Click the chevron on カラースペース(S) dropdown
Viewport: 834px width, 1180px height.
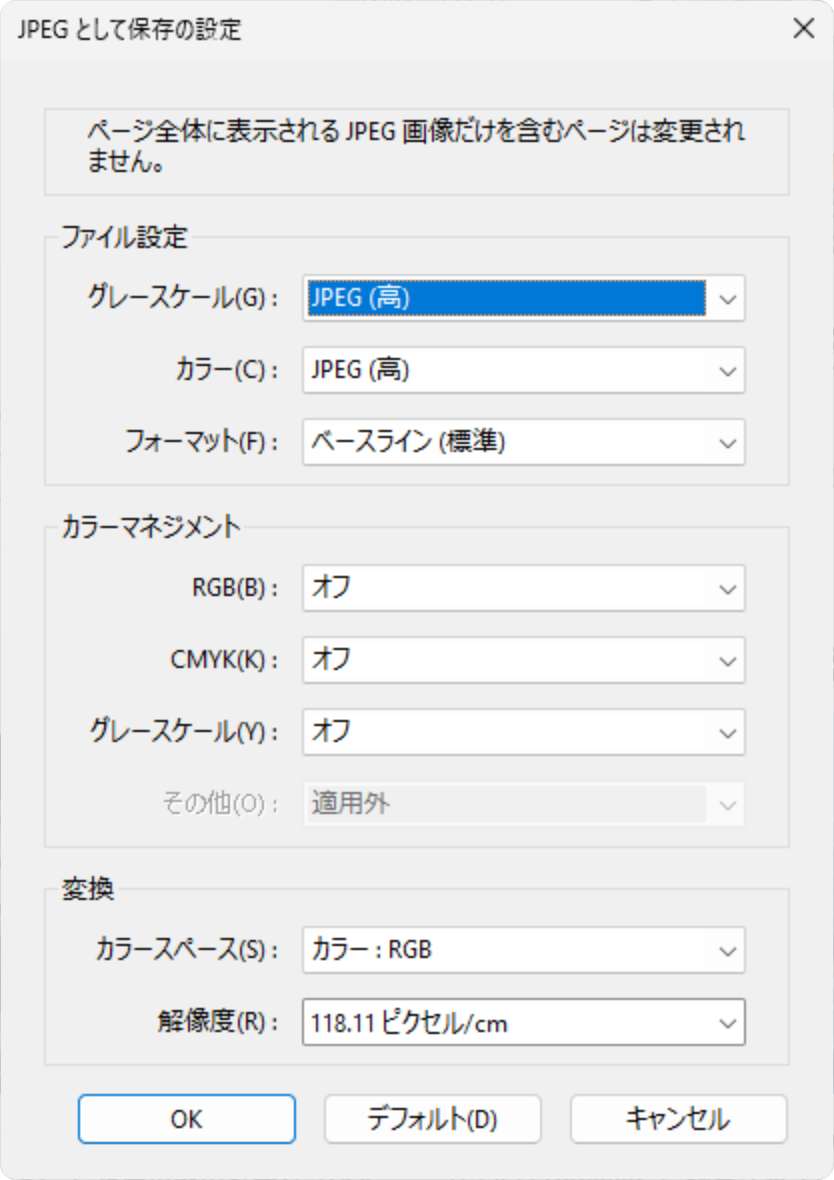(x=727, y=950)
